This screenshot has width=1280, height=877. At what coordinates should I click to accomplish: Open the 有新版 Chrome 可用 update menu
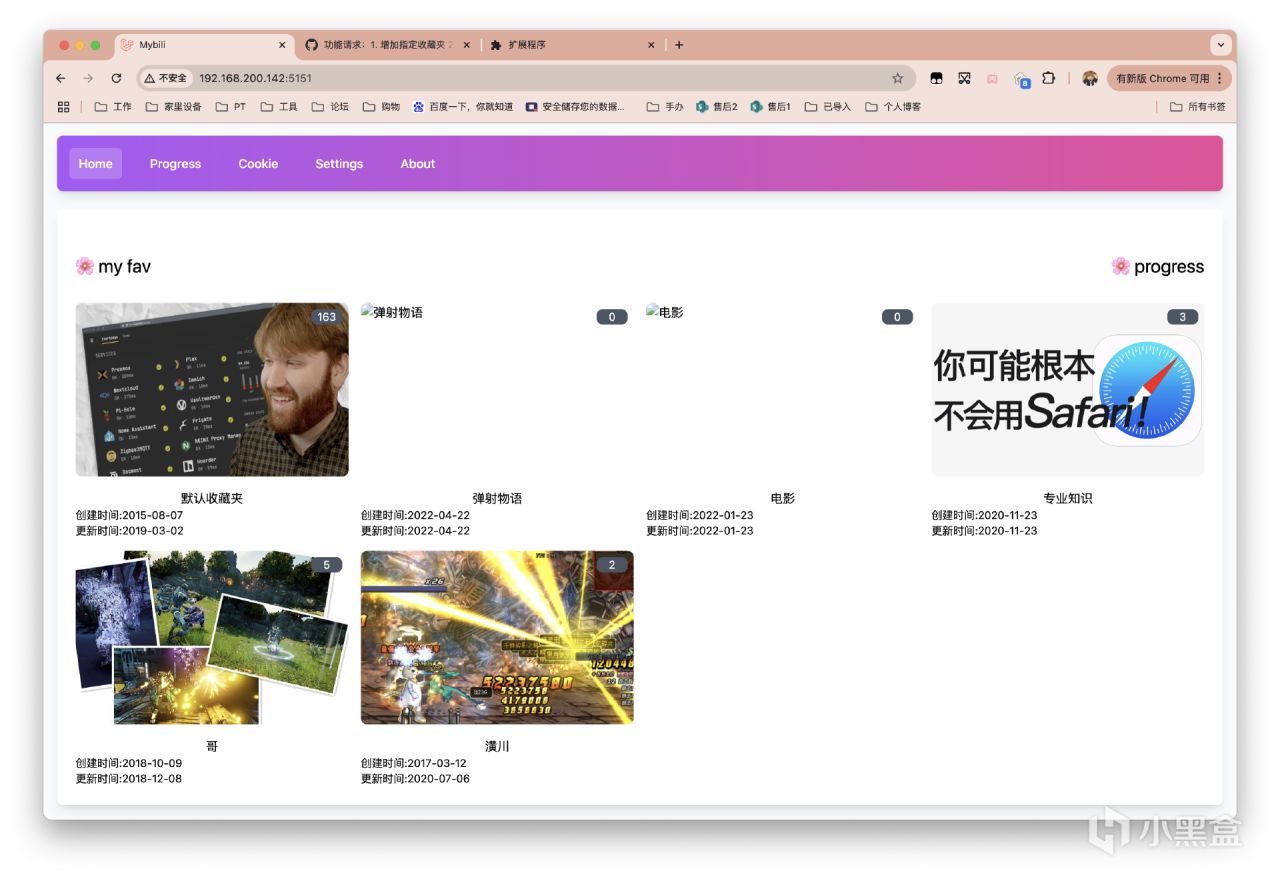(1169, 78)
